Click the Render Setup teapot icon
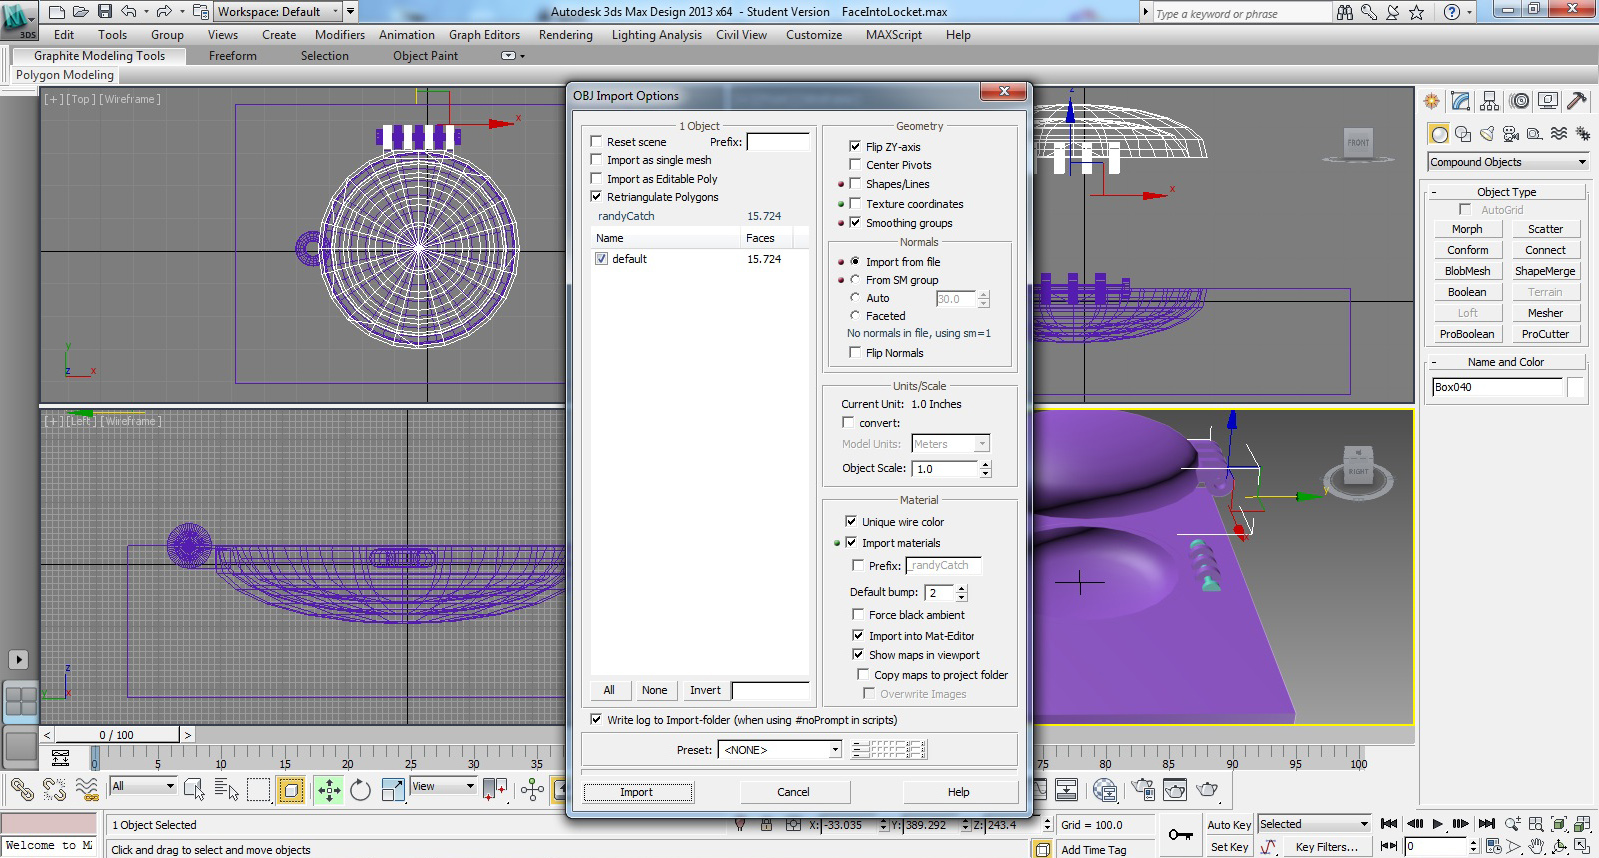Screen dimensions: 1599x858 (x=1143, y=790)
